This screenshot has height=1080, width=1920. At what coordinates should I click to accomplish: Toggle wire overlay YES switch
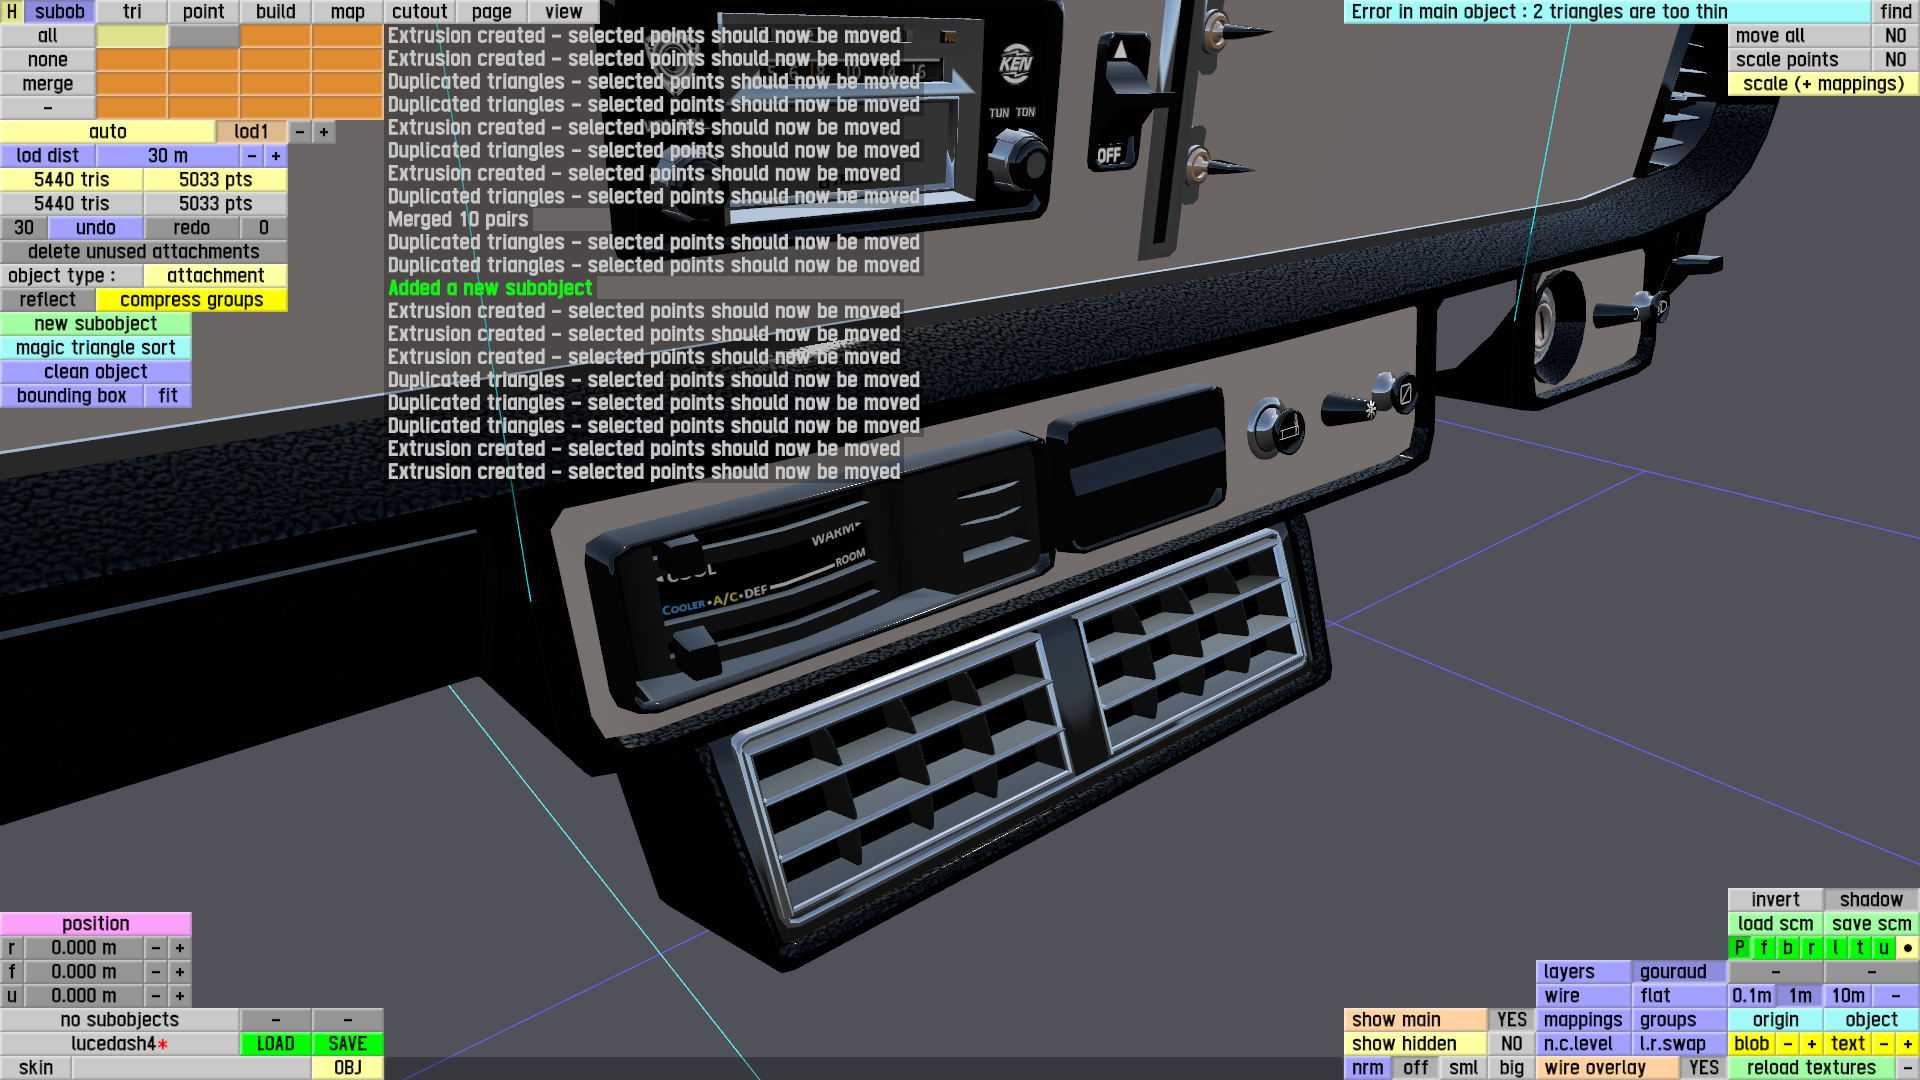coord(1703,1068)
